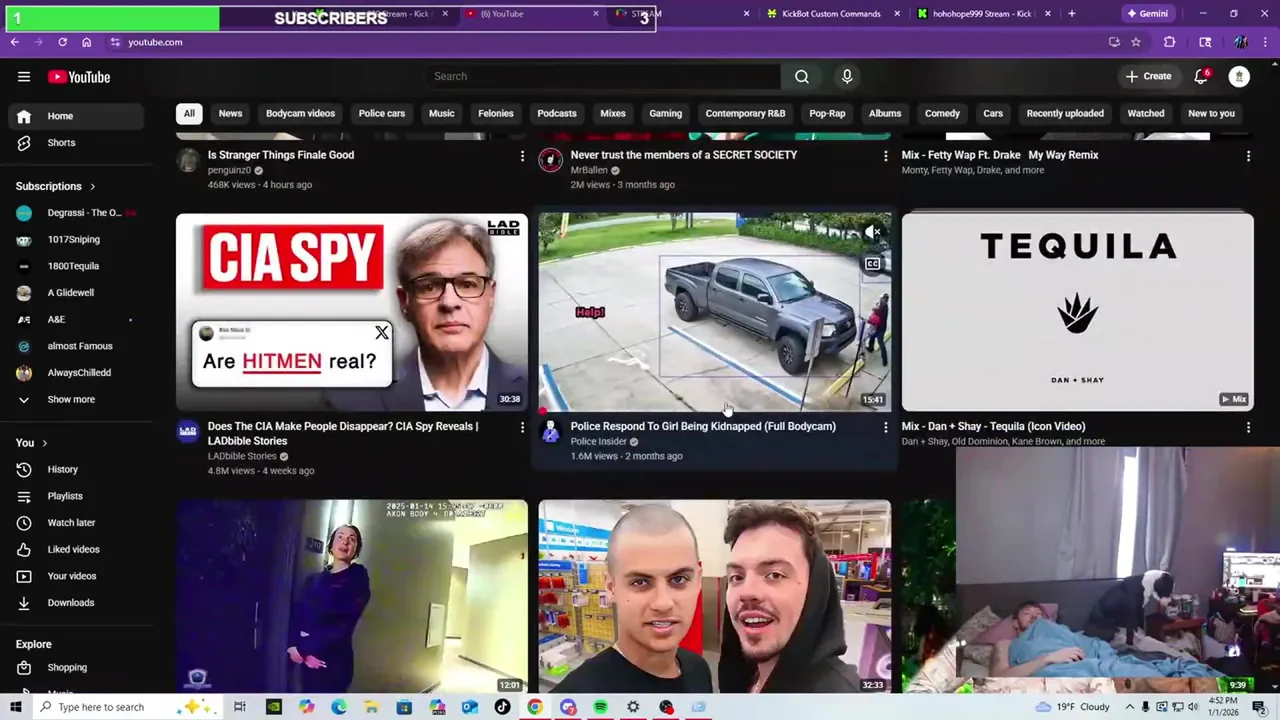Open options for Fetty Wap mix
This screenshot has width=1280, height=720.
[1248, 156]
